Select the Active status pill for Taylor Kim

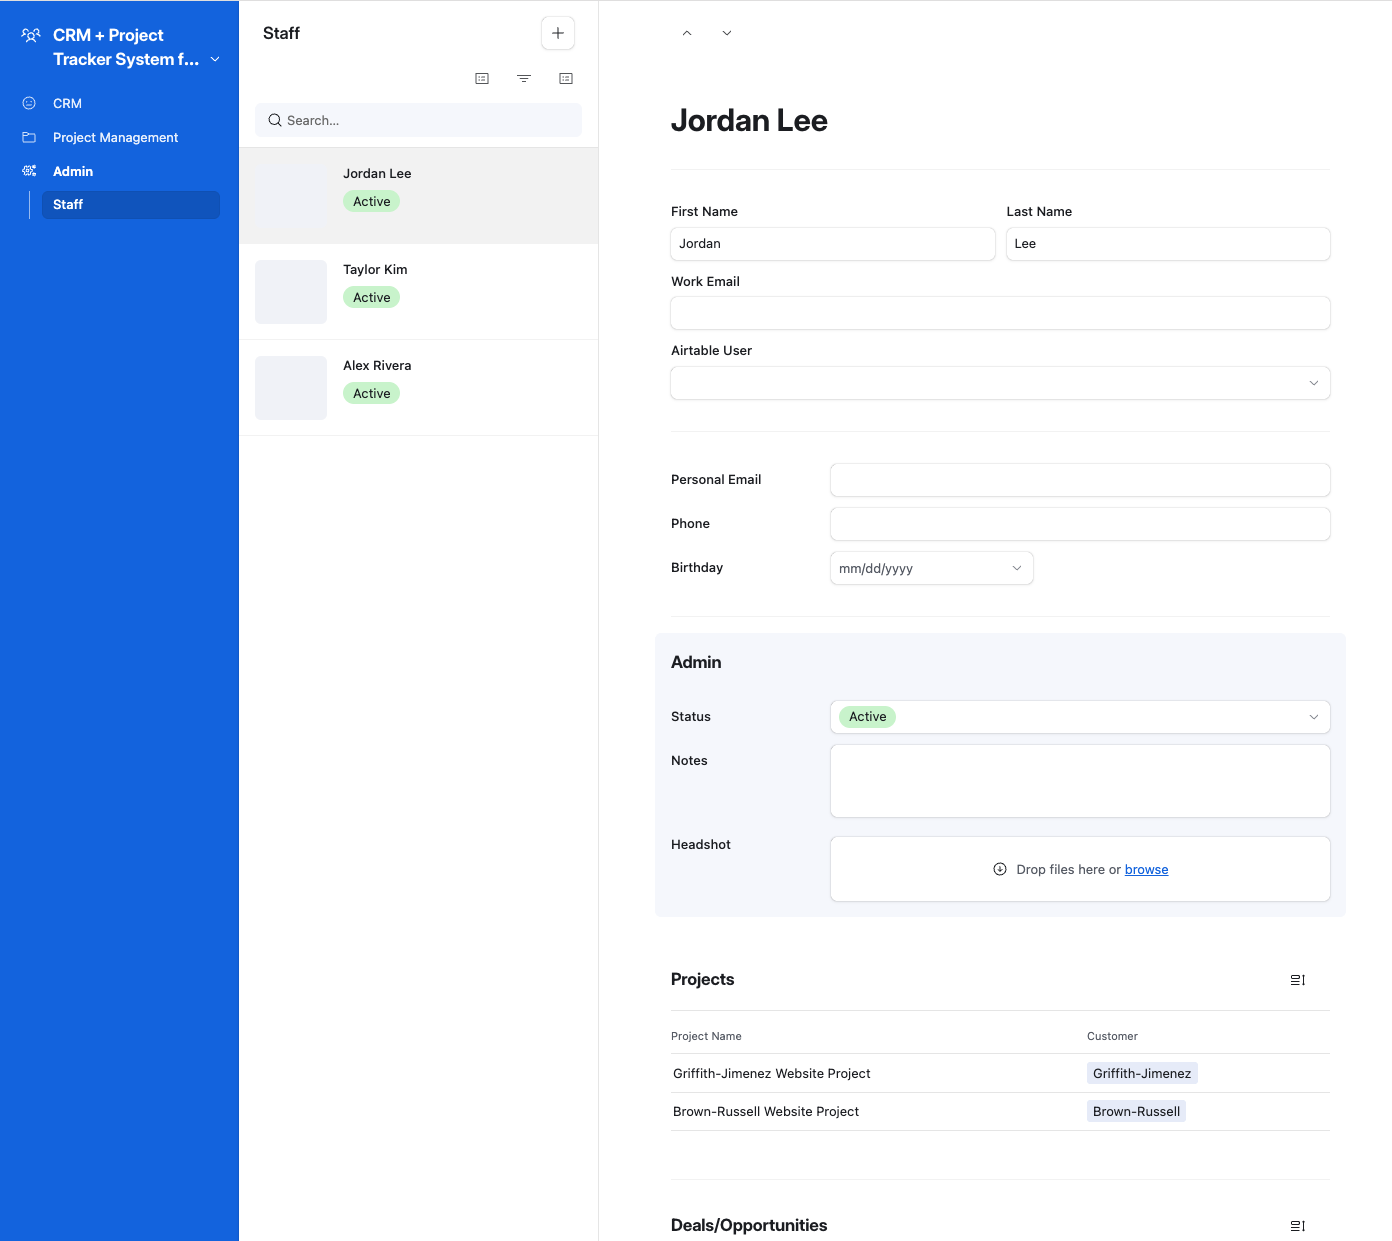pos(371,297)
